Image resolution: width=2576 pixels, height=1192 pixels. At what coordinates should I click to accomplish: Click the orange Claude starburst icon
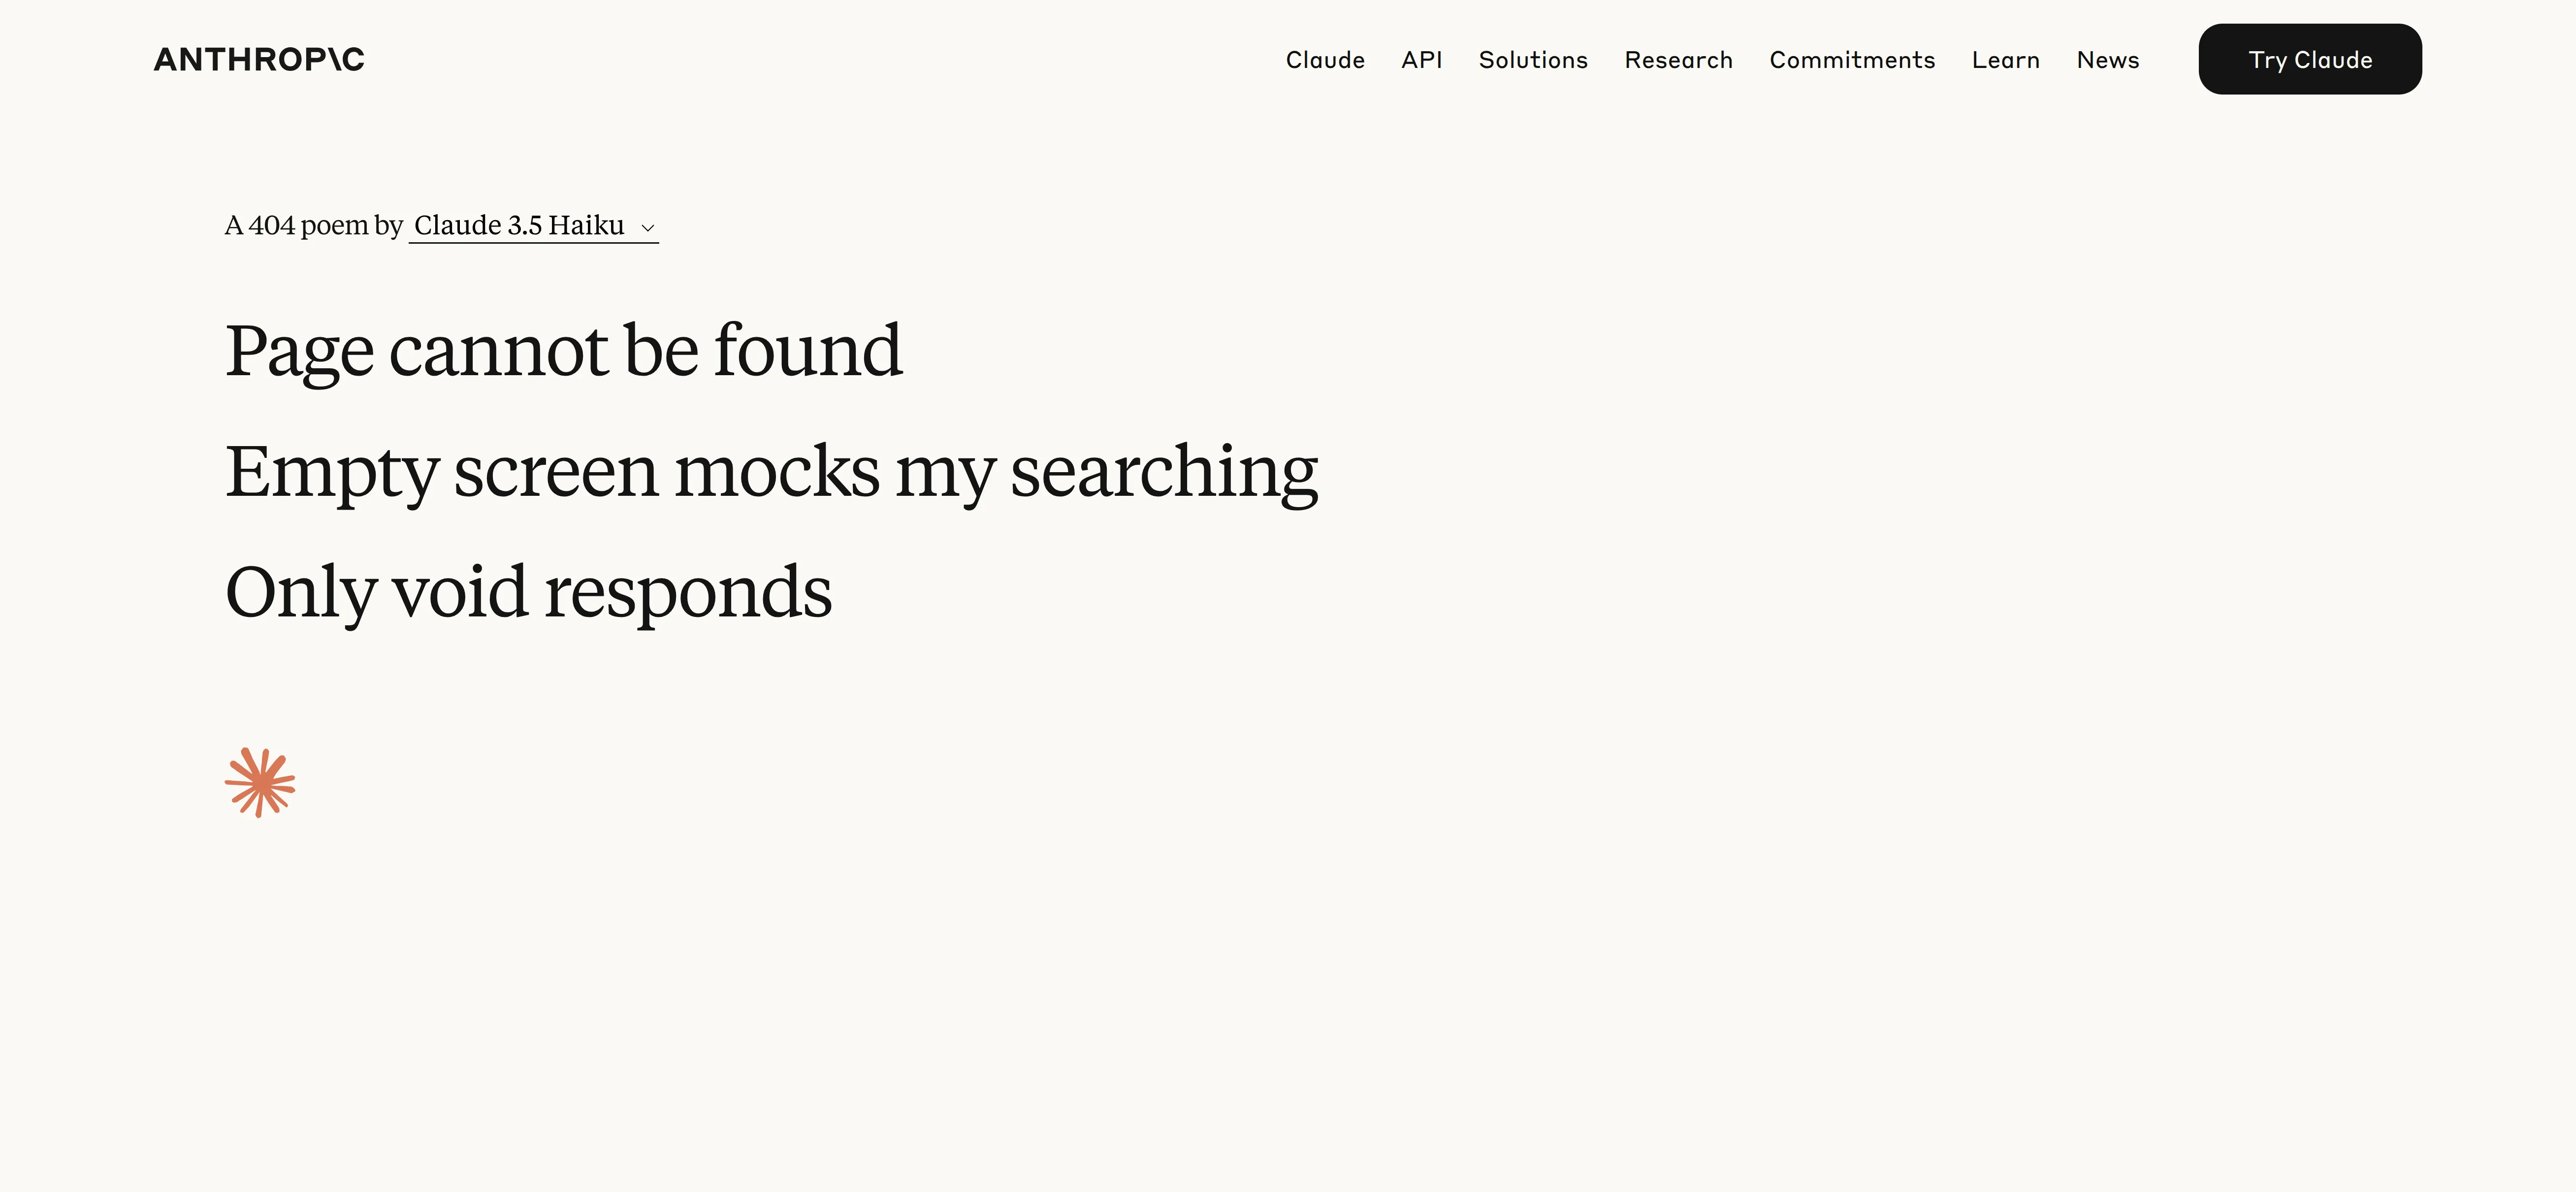[260, 782]
